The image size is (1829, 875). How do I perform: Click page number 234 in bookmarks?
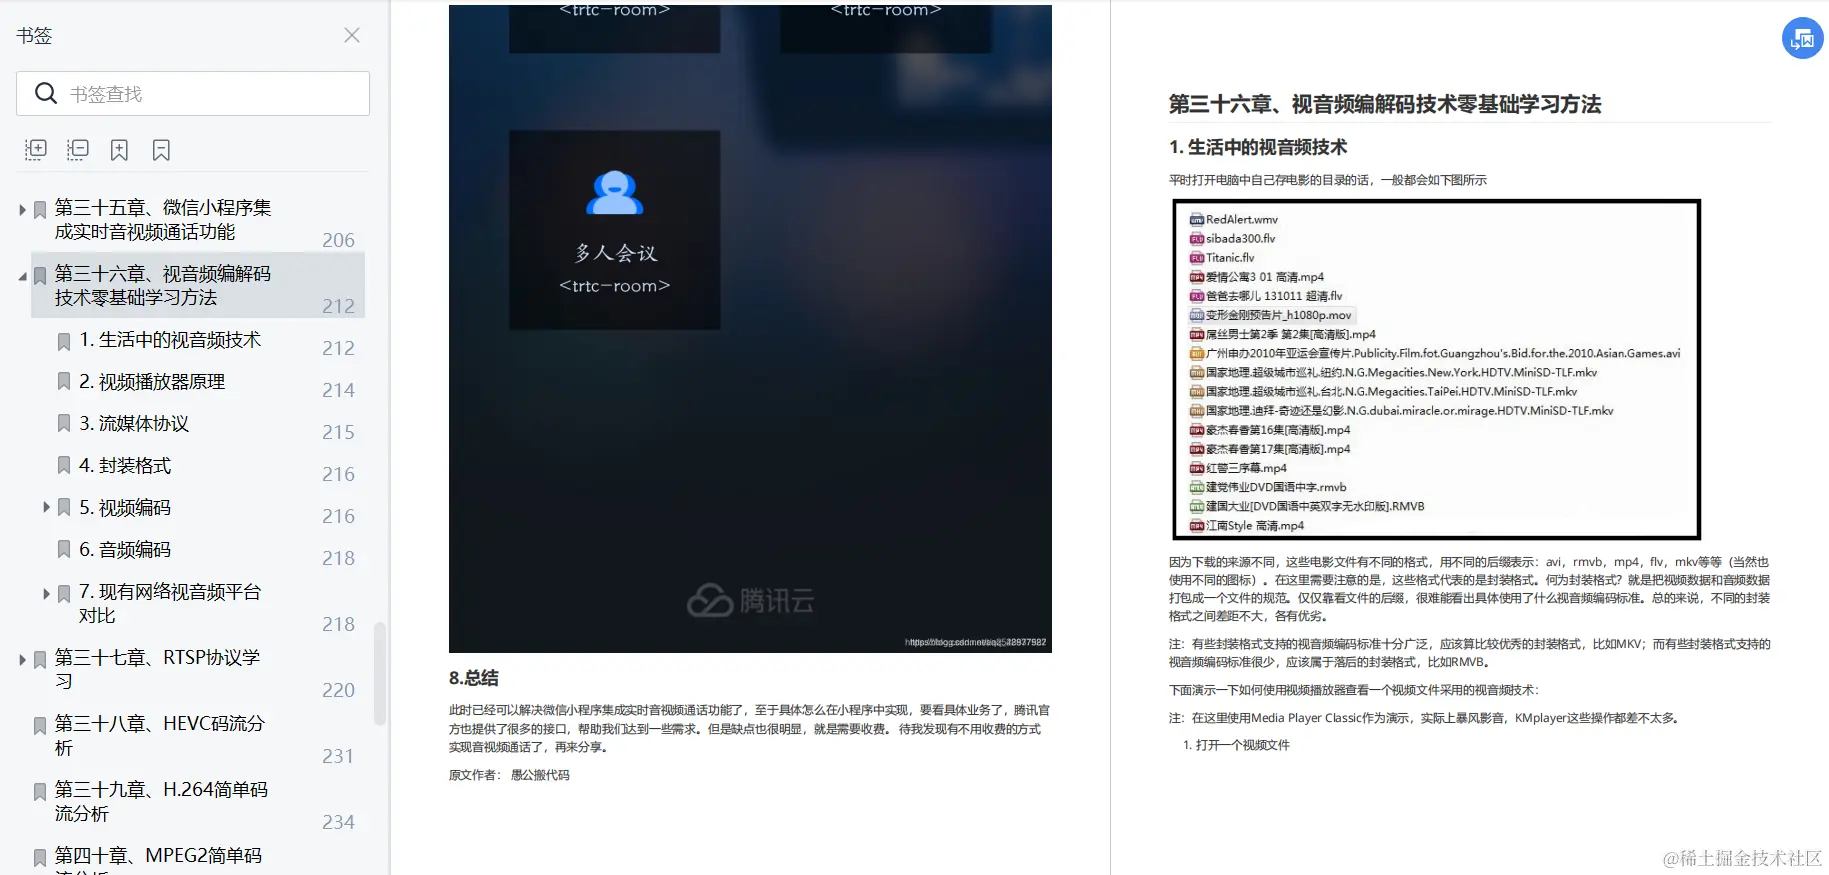tap(338, 822)
